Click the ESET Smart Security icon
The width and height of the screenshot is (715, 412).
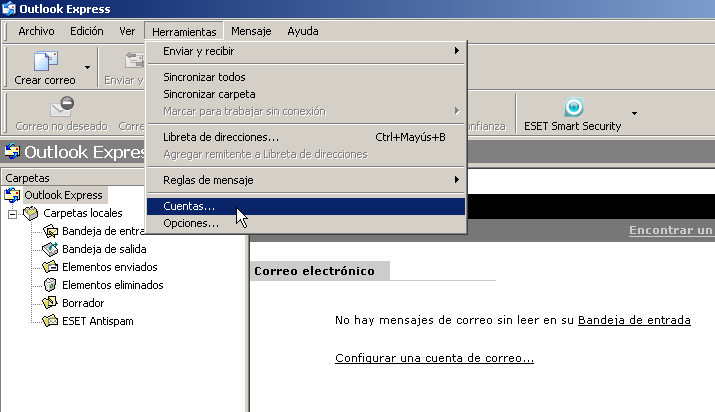tap(574, 108)
